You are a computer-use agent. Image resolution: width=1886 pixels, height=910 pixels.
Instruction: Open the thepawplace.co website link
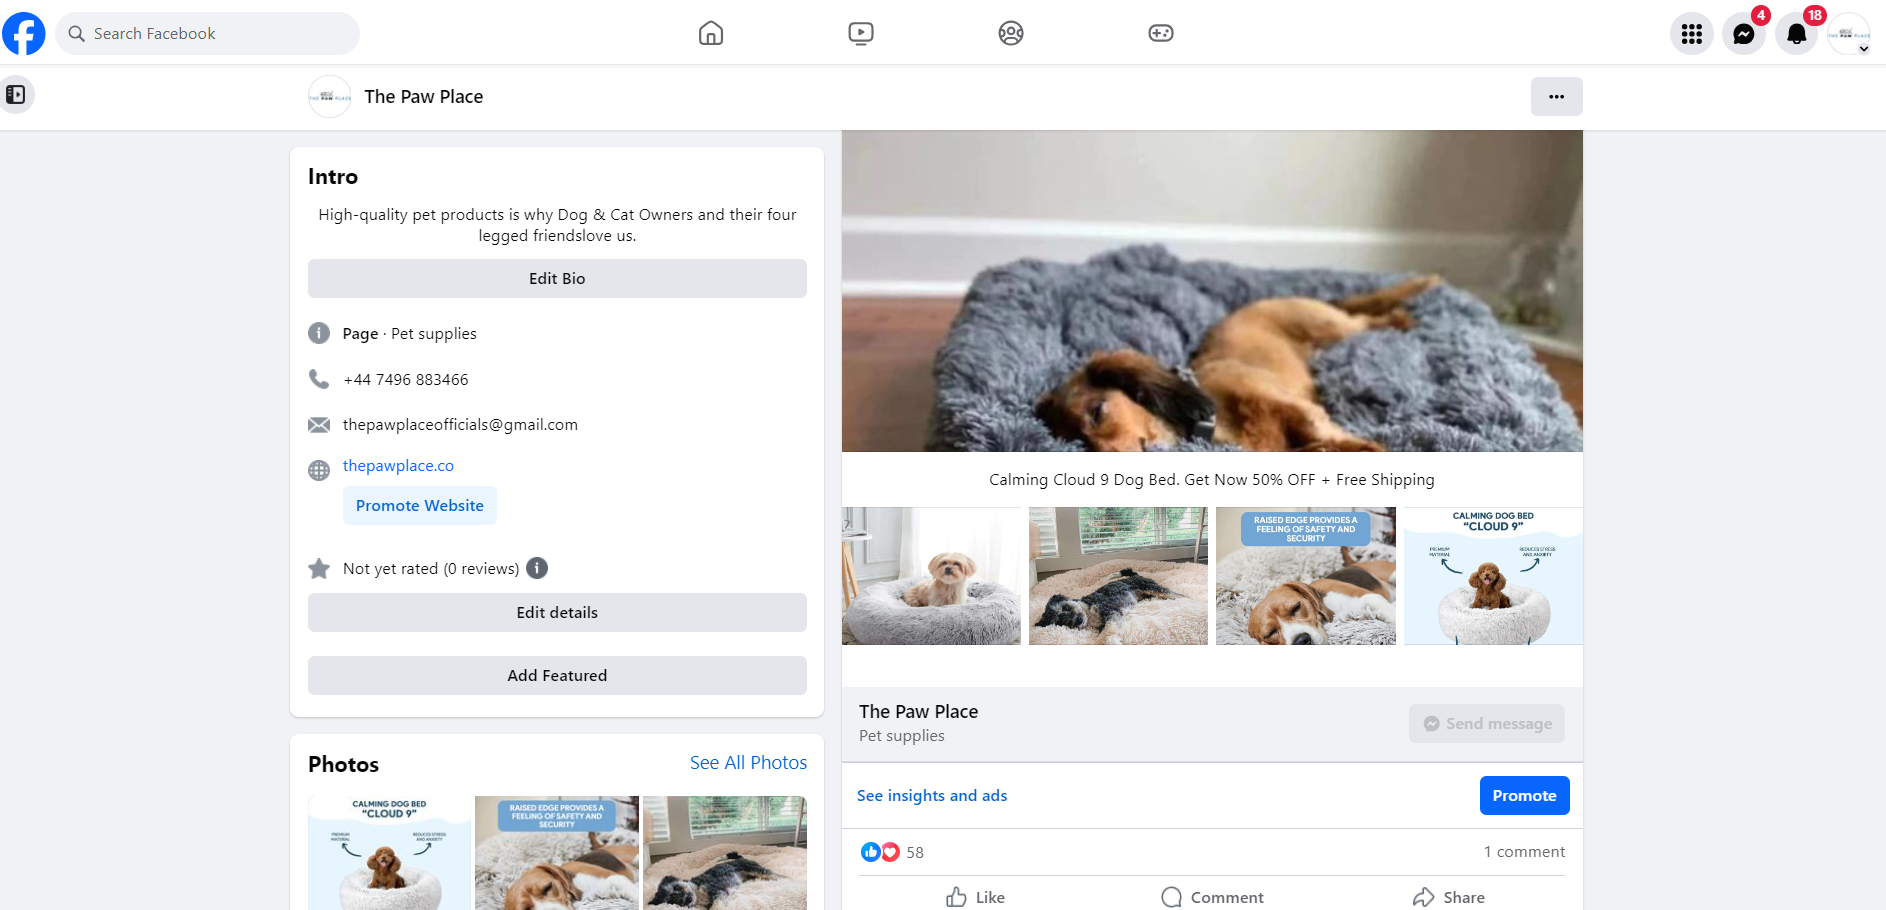coord(398,466)
